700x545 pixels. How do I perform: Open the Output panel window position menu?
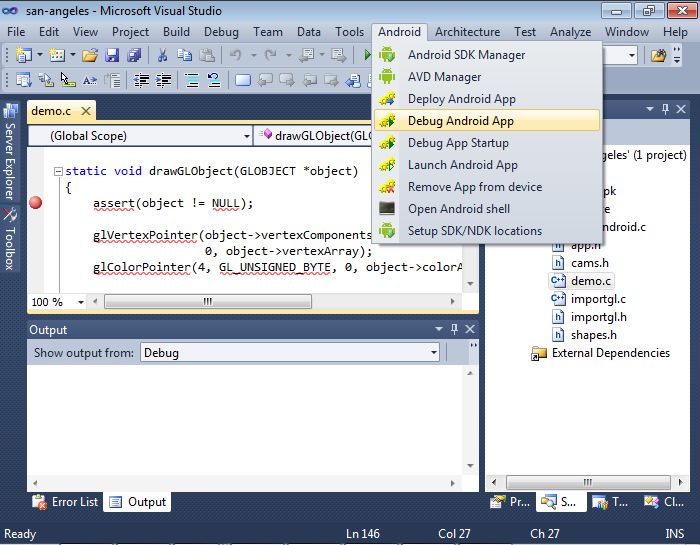coord(439,329)
